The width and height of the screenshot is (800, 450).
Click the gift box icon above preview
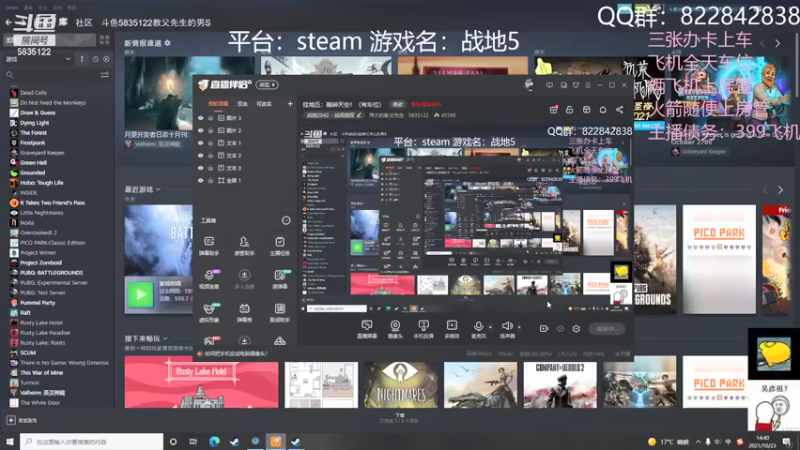click(554, 110)
